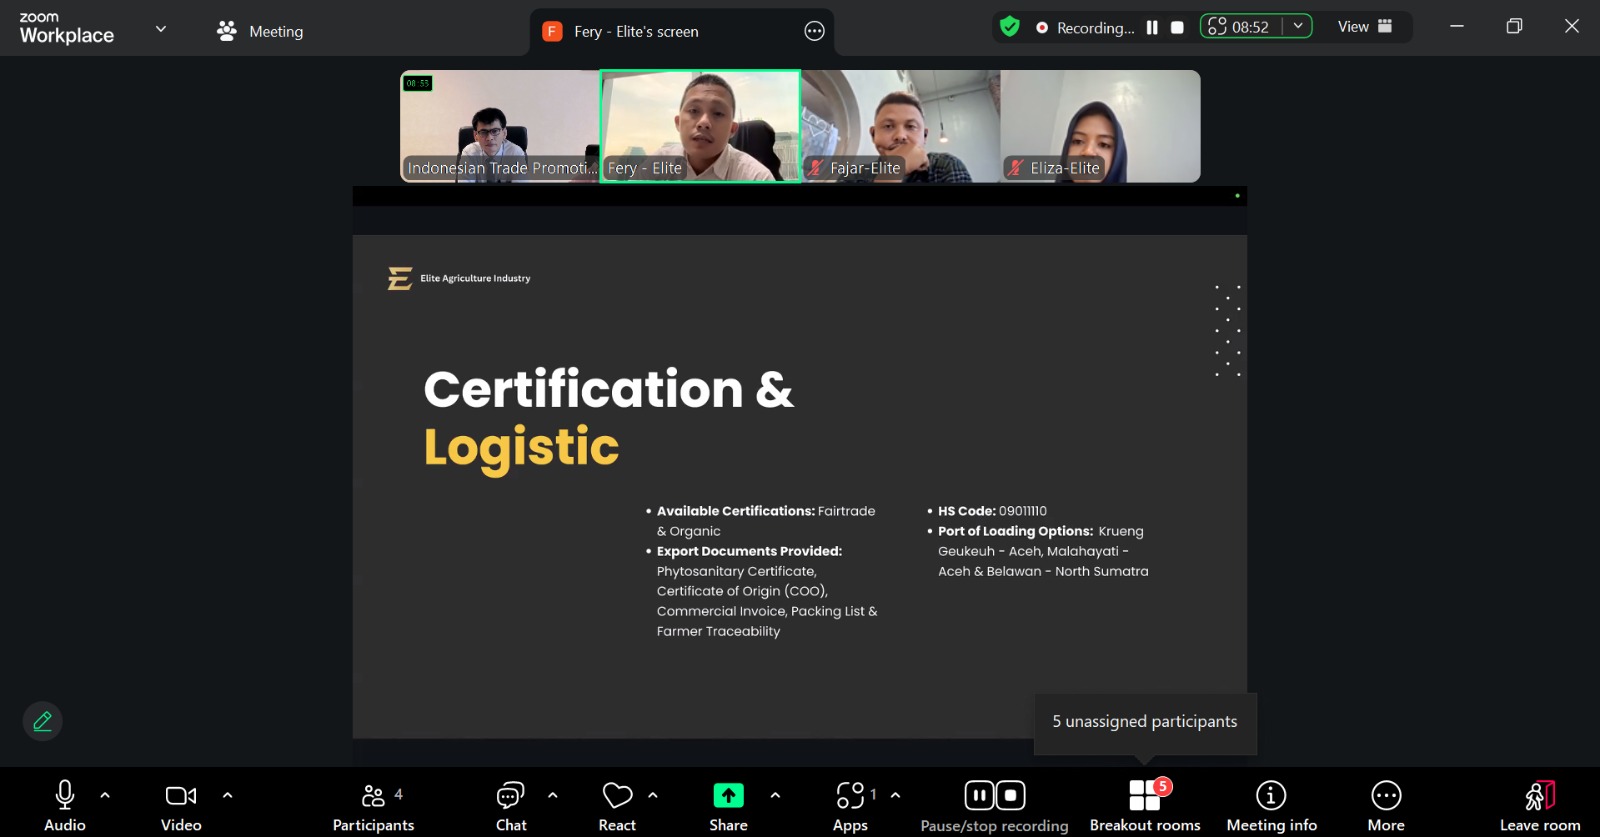1600x837 pixels.
Task: Click Leave room button
Action: (x=1539, y=805)
